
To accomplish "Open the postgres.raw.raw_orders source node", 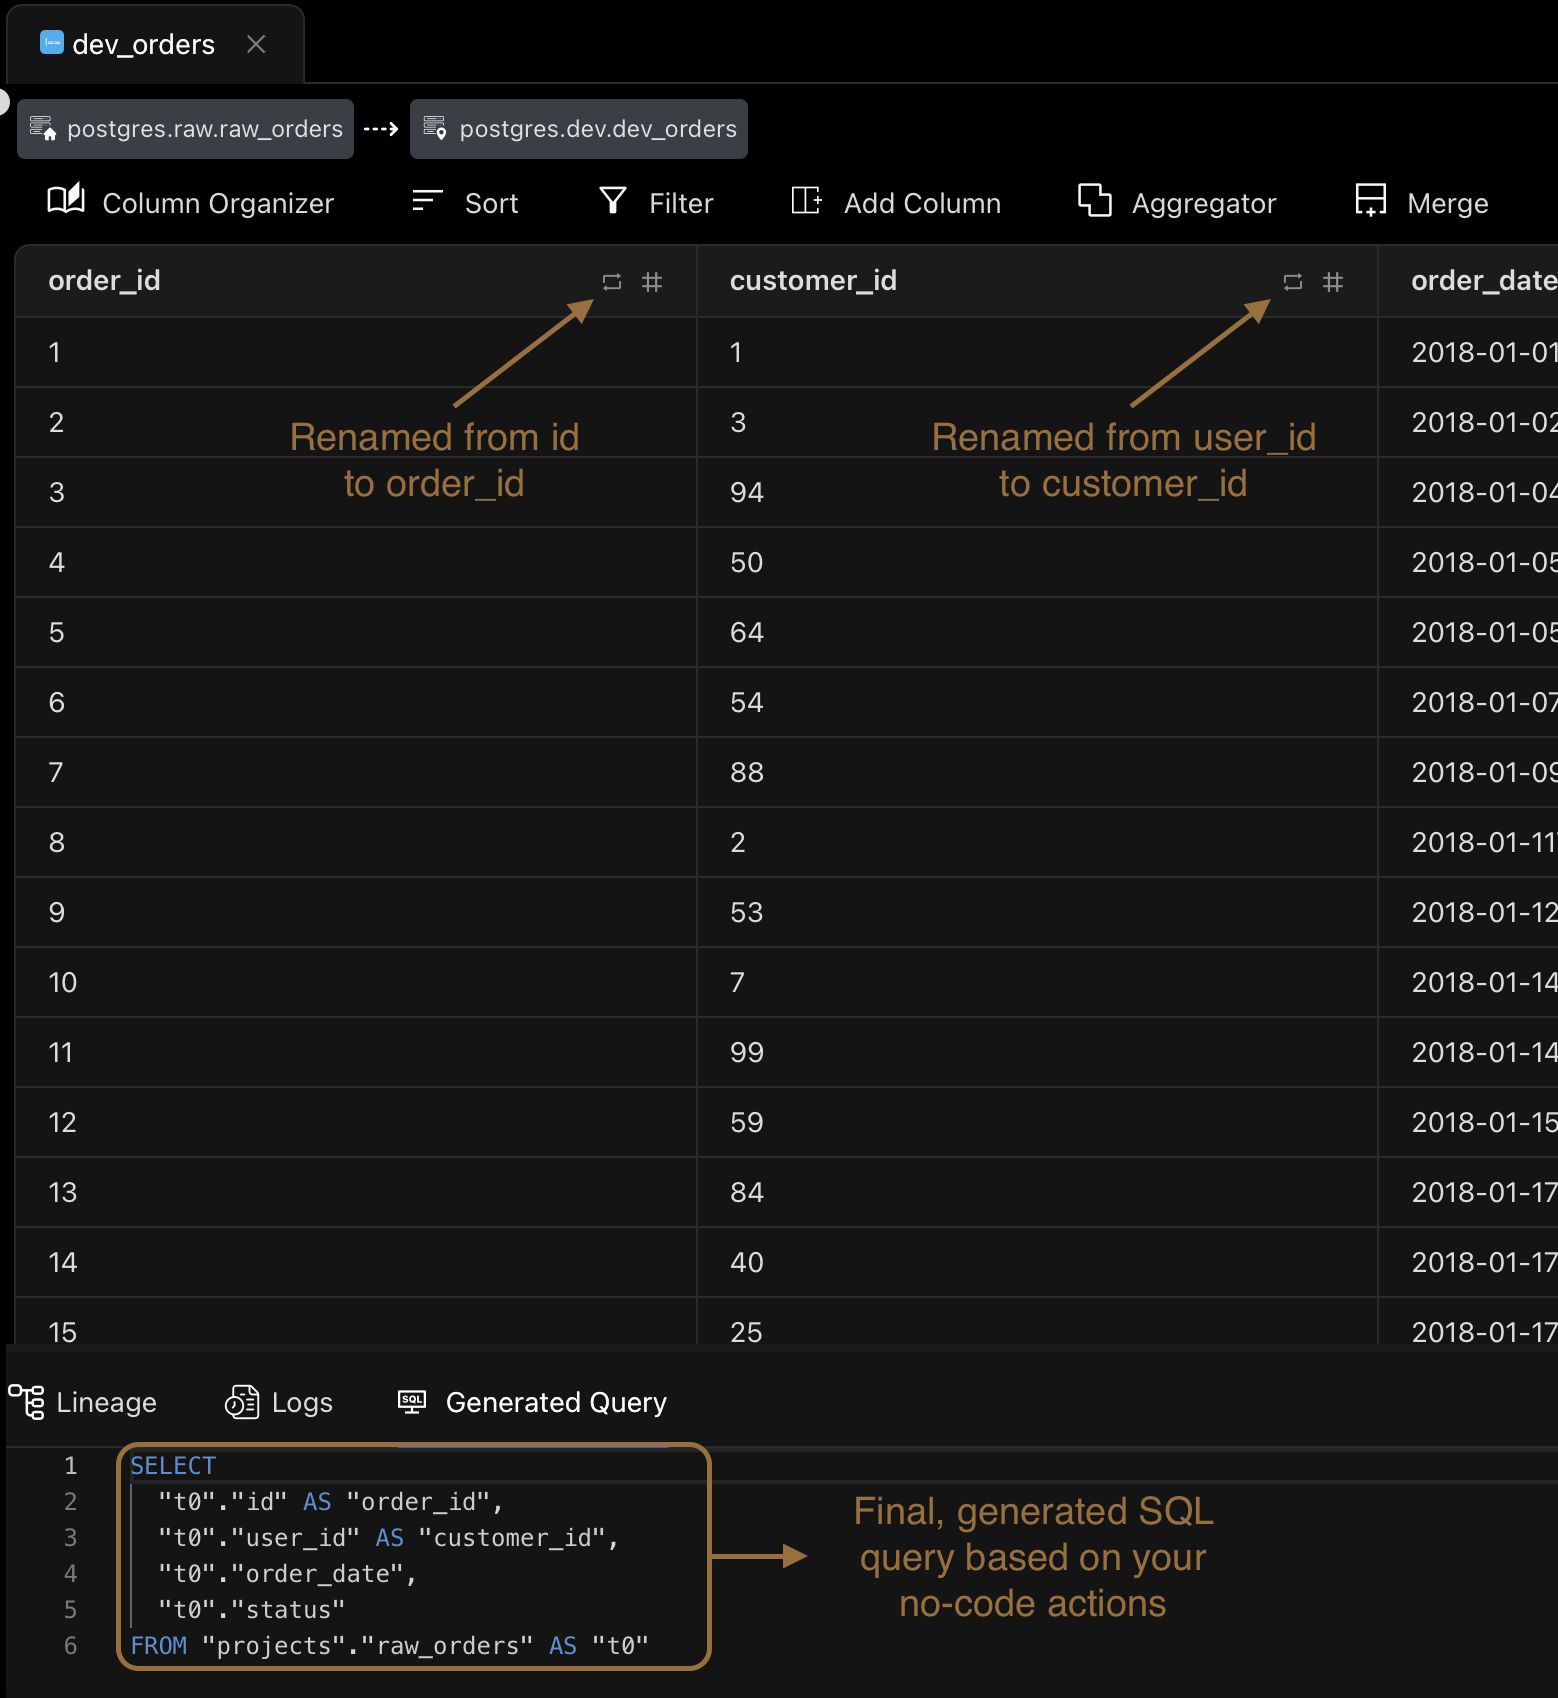I will (x=186, y=129).
